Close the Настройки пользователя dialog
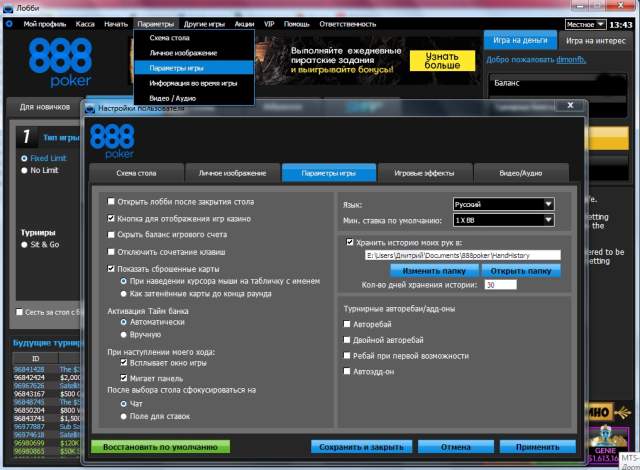Screen dimensions: 640x470 point(570,105)
